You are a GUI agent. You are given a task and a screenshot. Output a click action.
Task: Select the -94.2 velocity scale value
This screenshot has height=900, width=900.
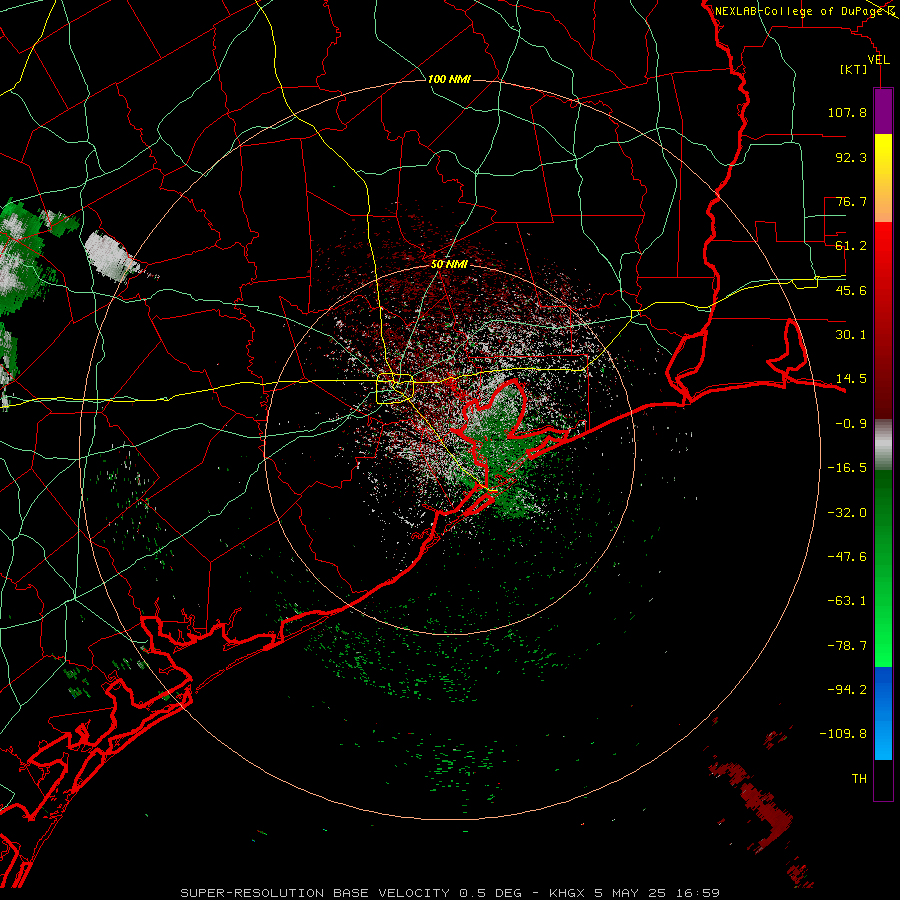[847, 690]
